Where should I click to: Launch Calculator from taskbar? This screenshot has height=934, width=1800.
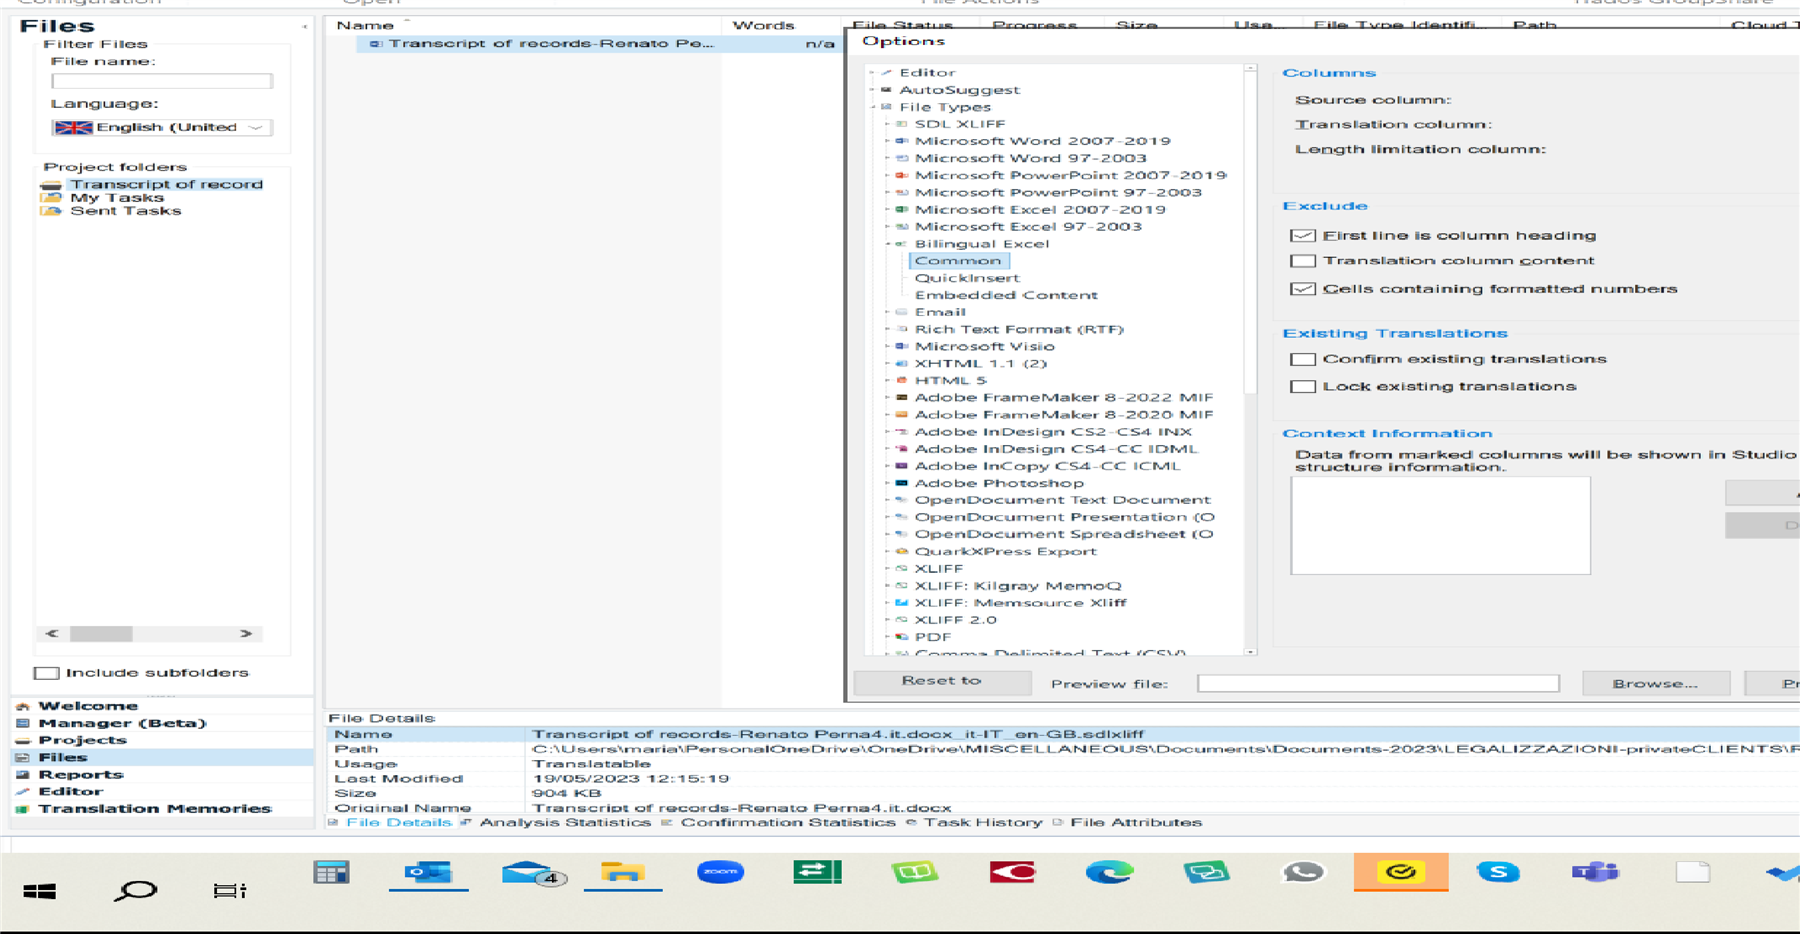point(331,872)
